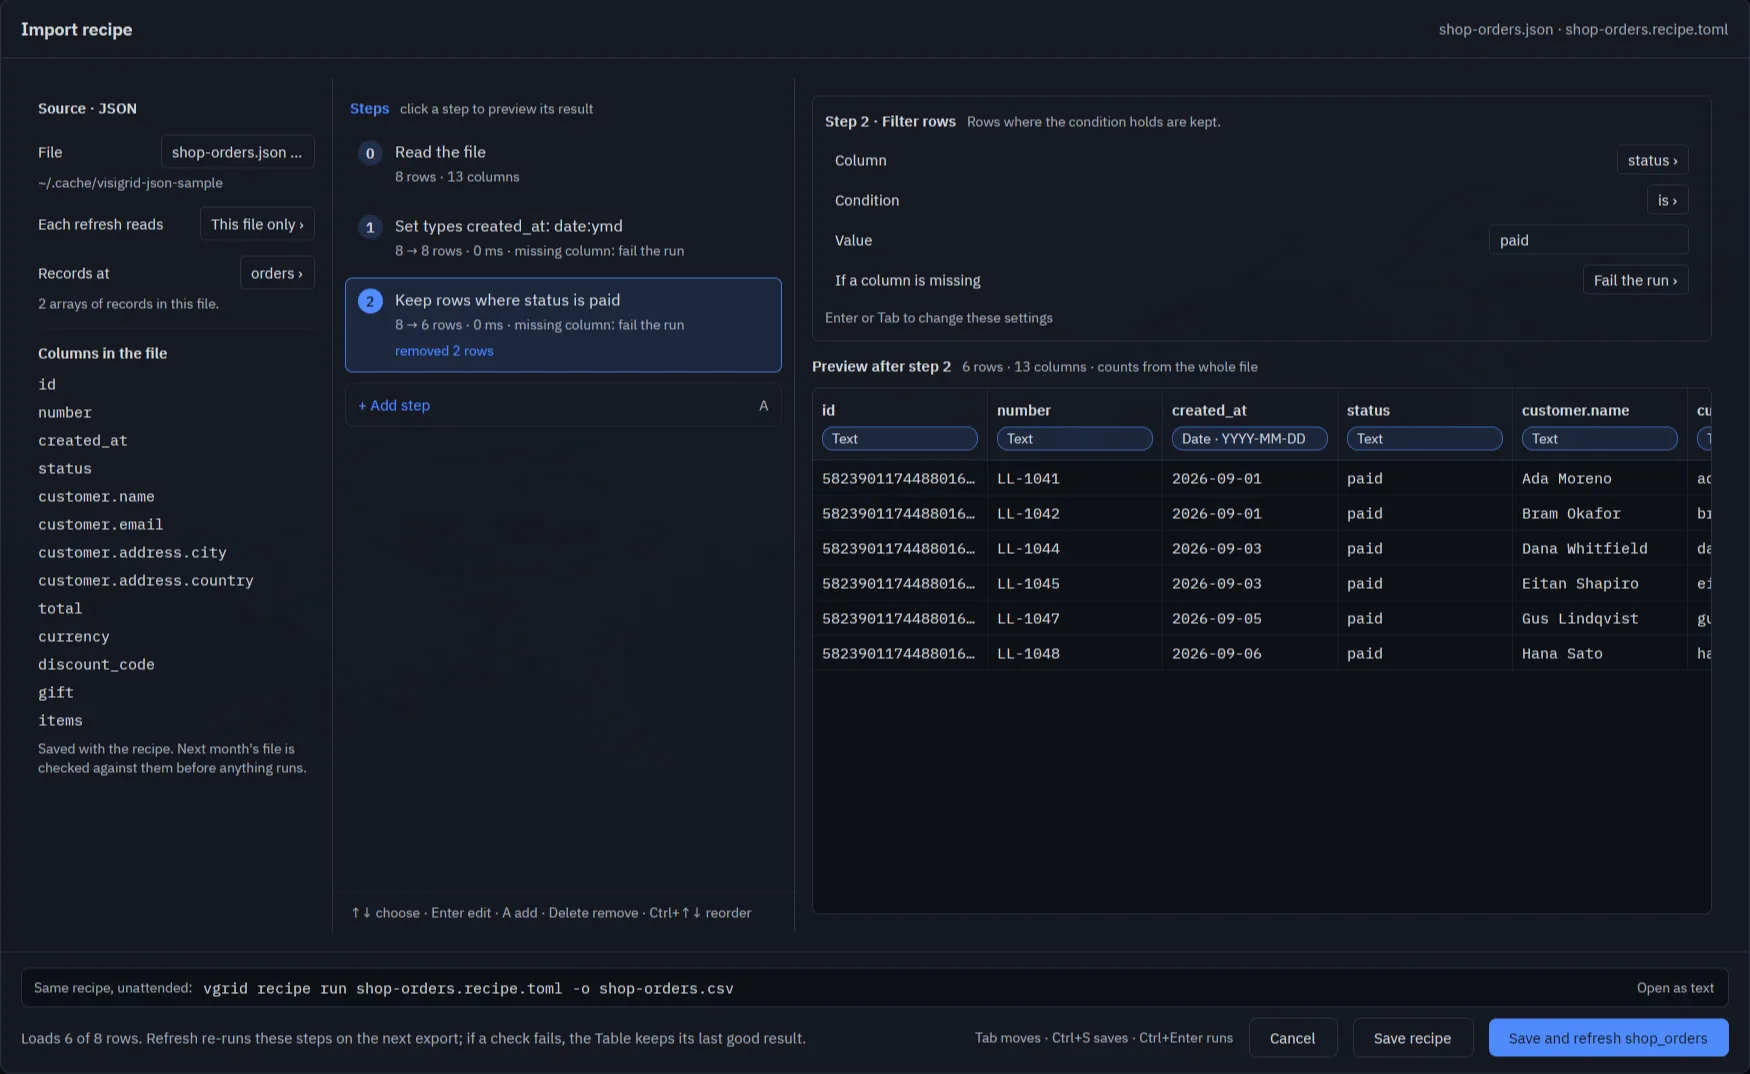Click discount_code in the columns list
The width and height of the screenshot is (1750, 1074).
(x=96, y=664)
